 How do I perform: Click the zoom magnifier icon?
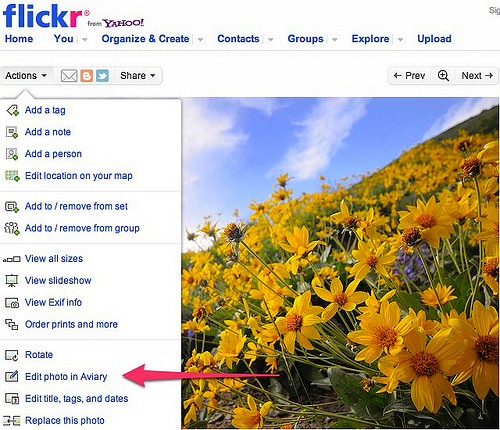[443, 76]
